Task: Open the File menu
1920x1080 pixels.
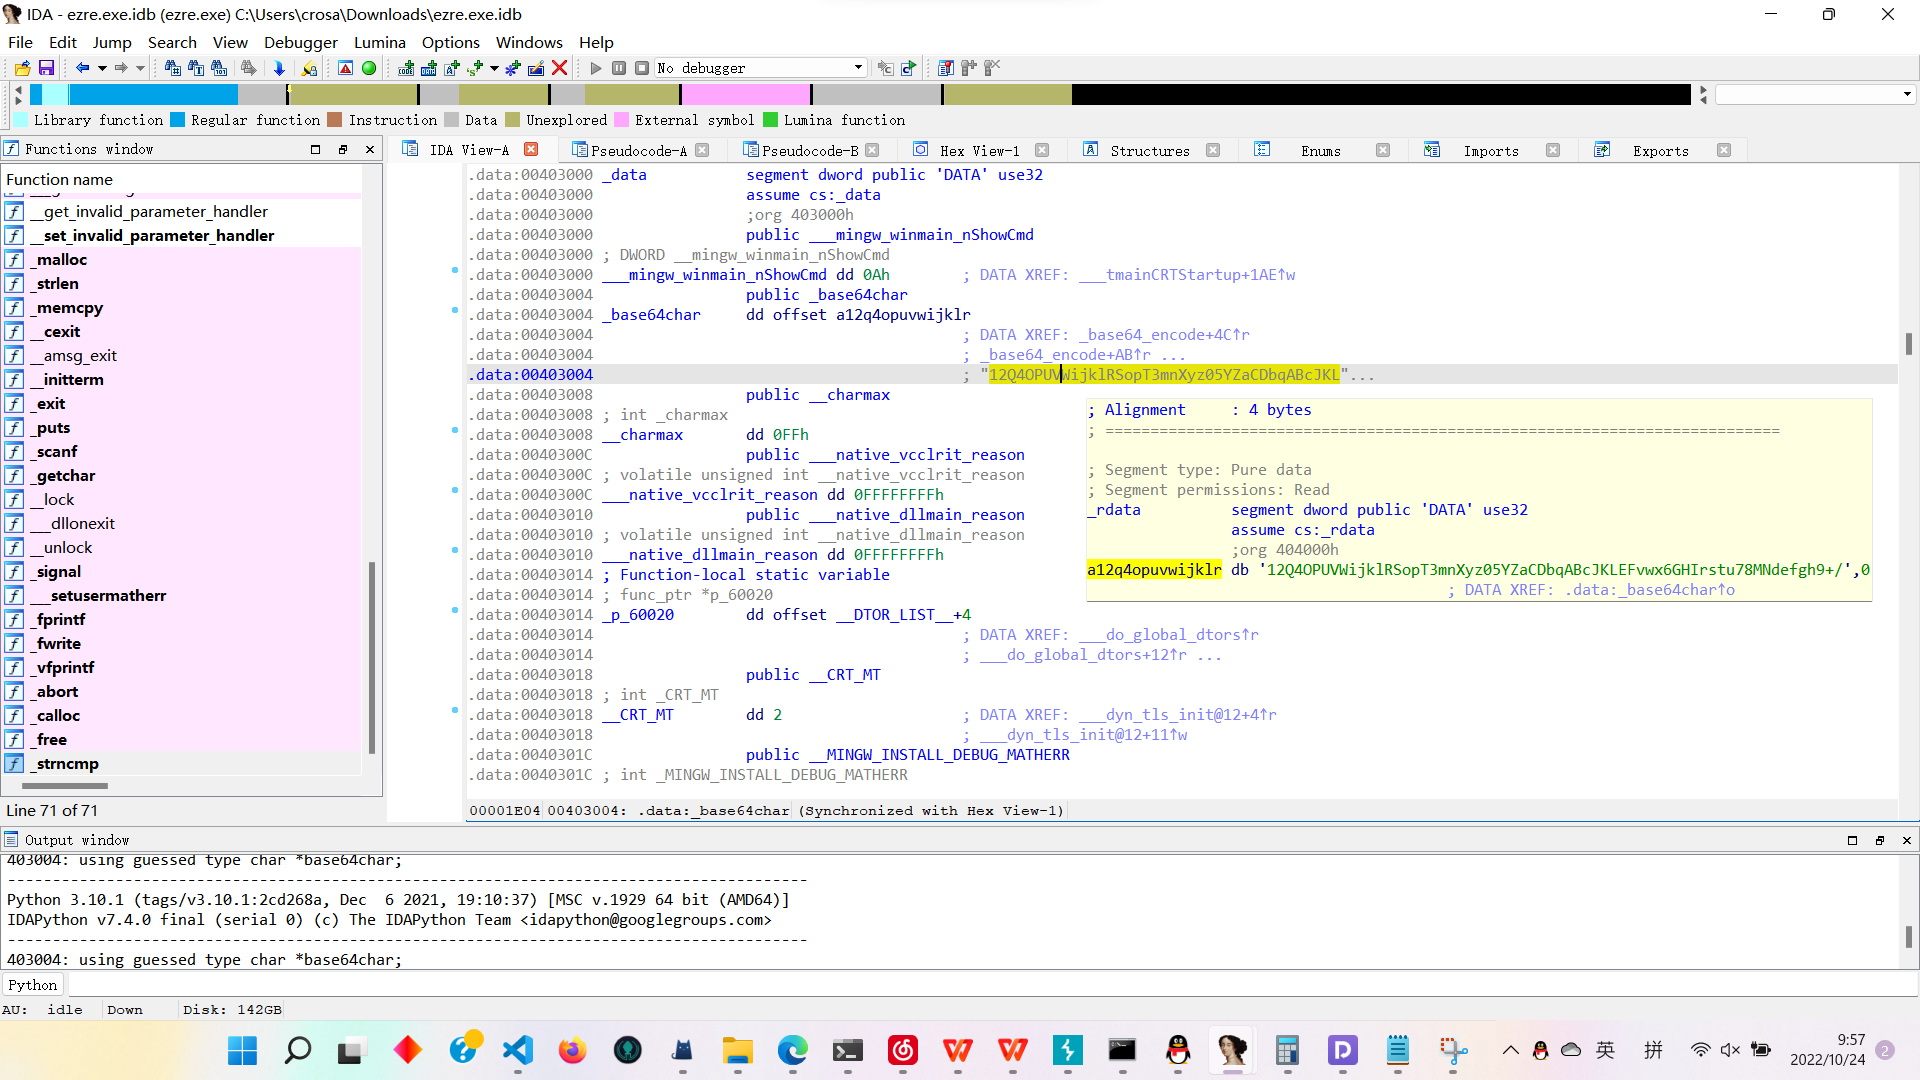Action: tap(20, 42)
